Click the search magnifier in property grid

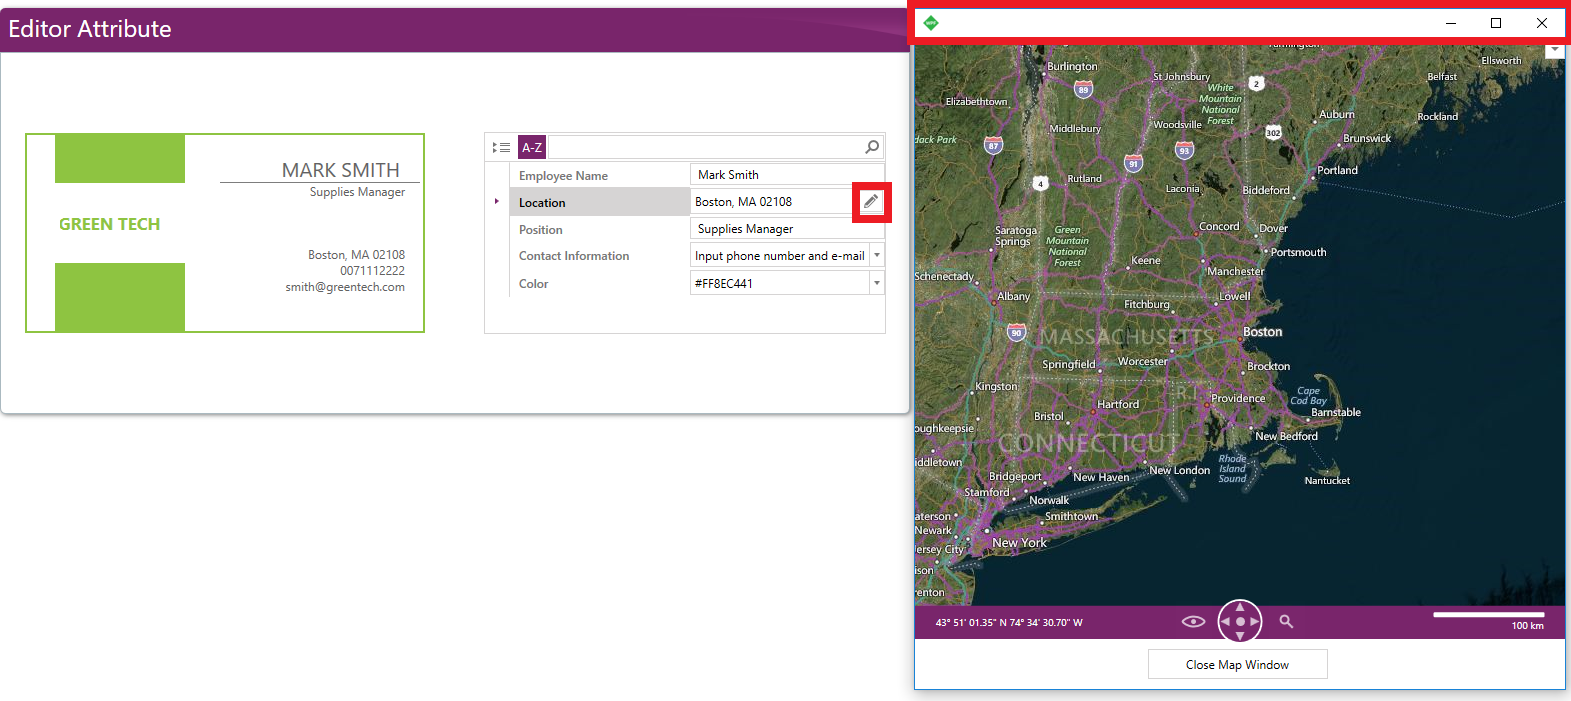[x=872, y=147]
